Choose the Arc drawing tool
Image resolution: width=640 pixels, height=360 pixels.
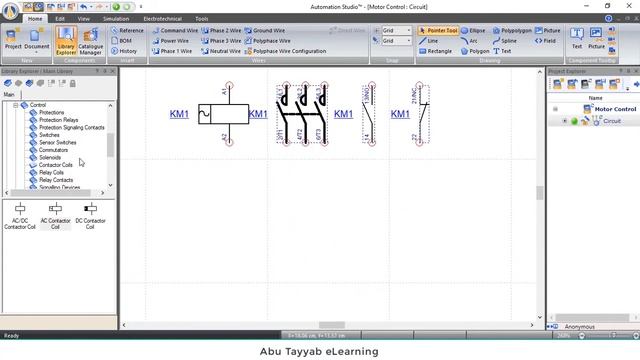(x=469, y=41)
